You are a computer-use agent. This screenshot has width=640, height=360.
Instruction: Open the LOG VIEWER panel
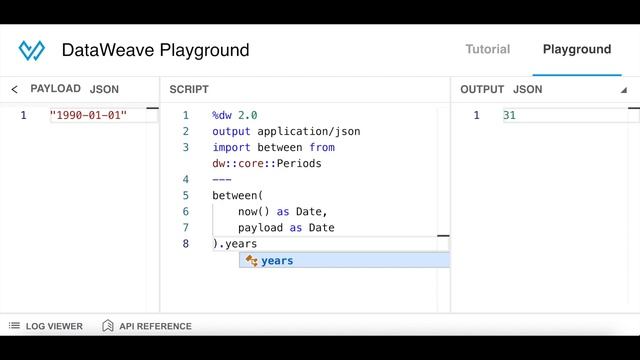click(x=46, y=326)
